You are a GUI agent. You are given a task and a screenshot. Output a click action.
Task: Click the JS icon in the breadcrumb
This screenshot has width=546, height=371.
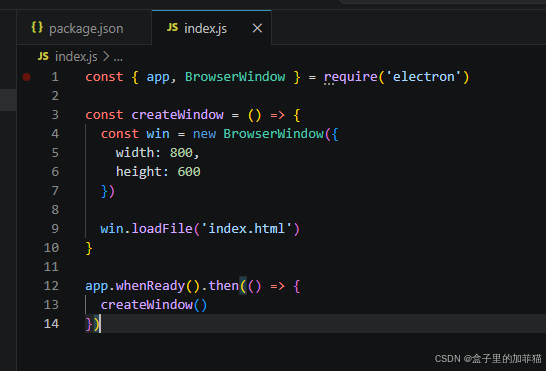[x=43, y=56]
